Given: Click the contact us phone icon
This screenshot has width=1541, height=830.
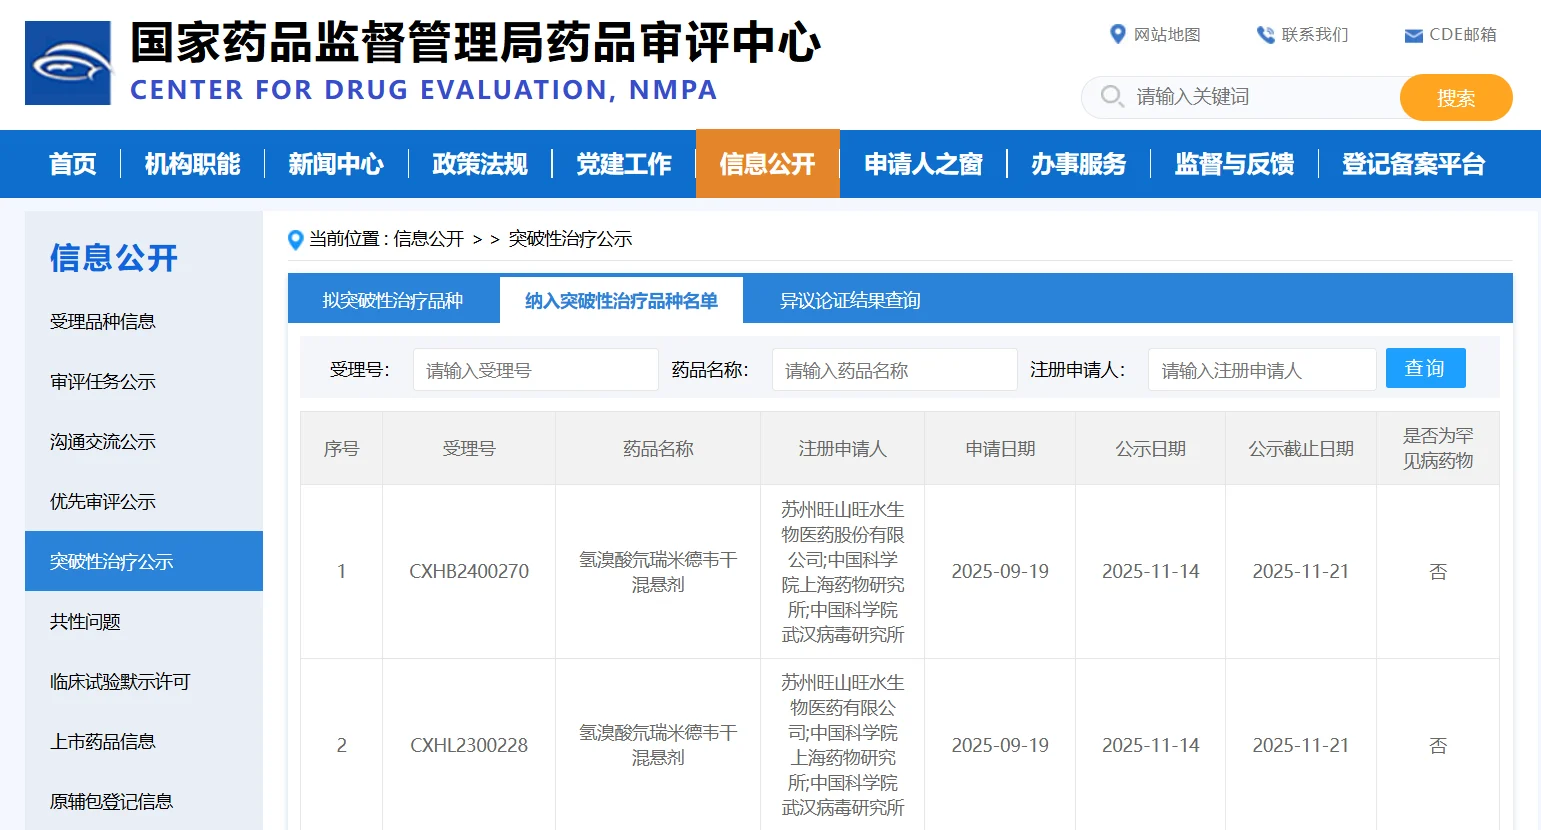Looking at the screenshot, I should (1265, 35).
